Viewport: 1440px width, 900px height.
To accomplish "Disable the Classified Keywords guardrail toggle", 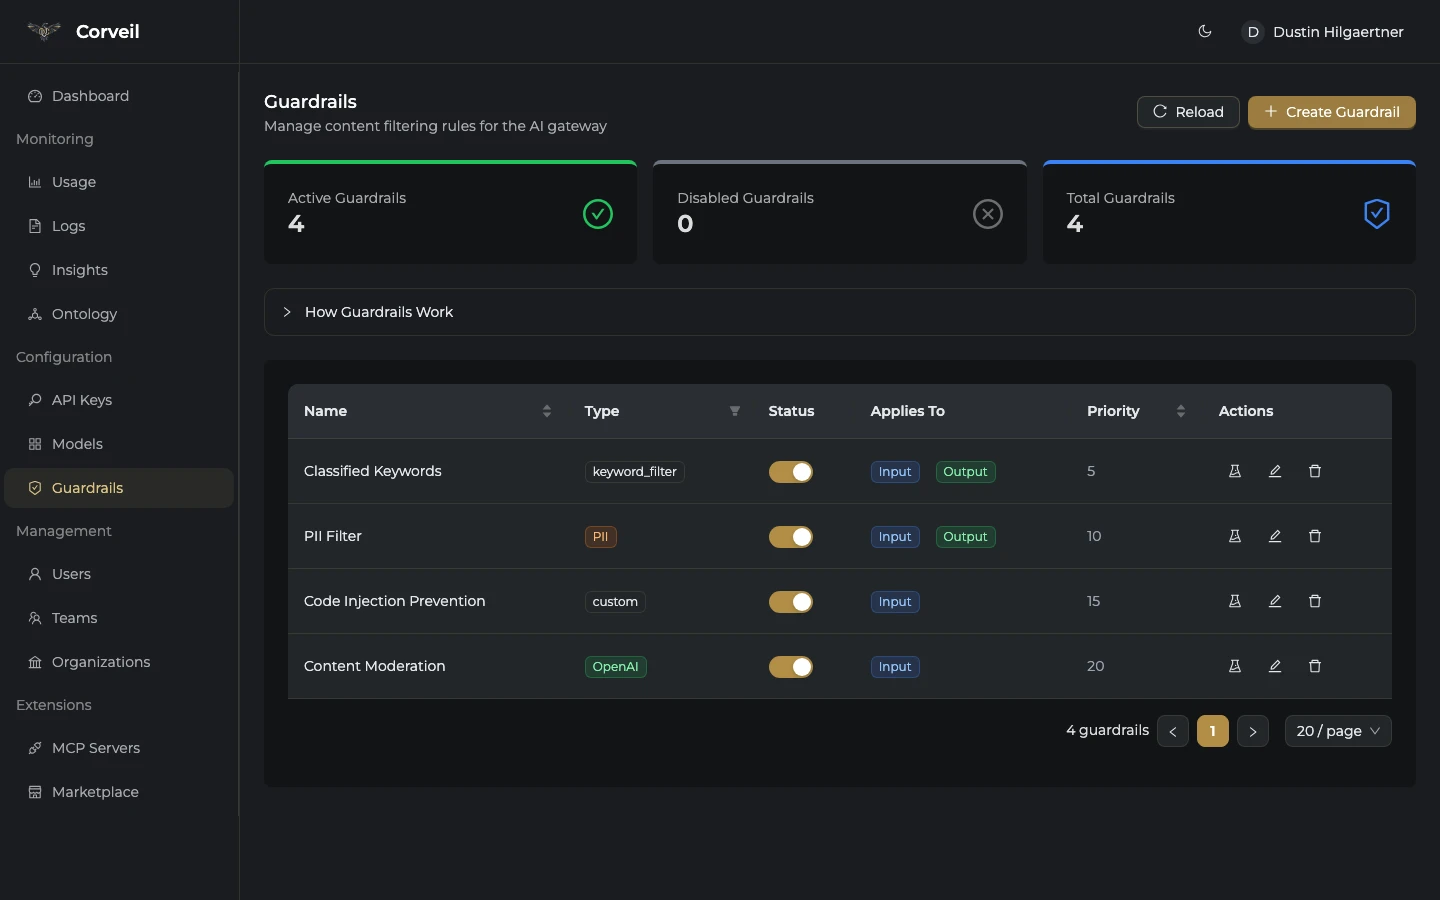I will pos(790,472).
